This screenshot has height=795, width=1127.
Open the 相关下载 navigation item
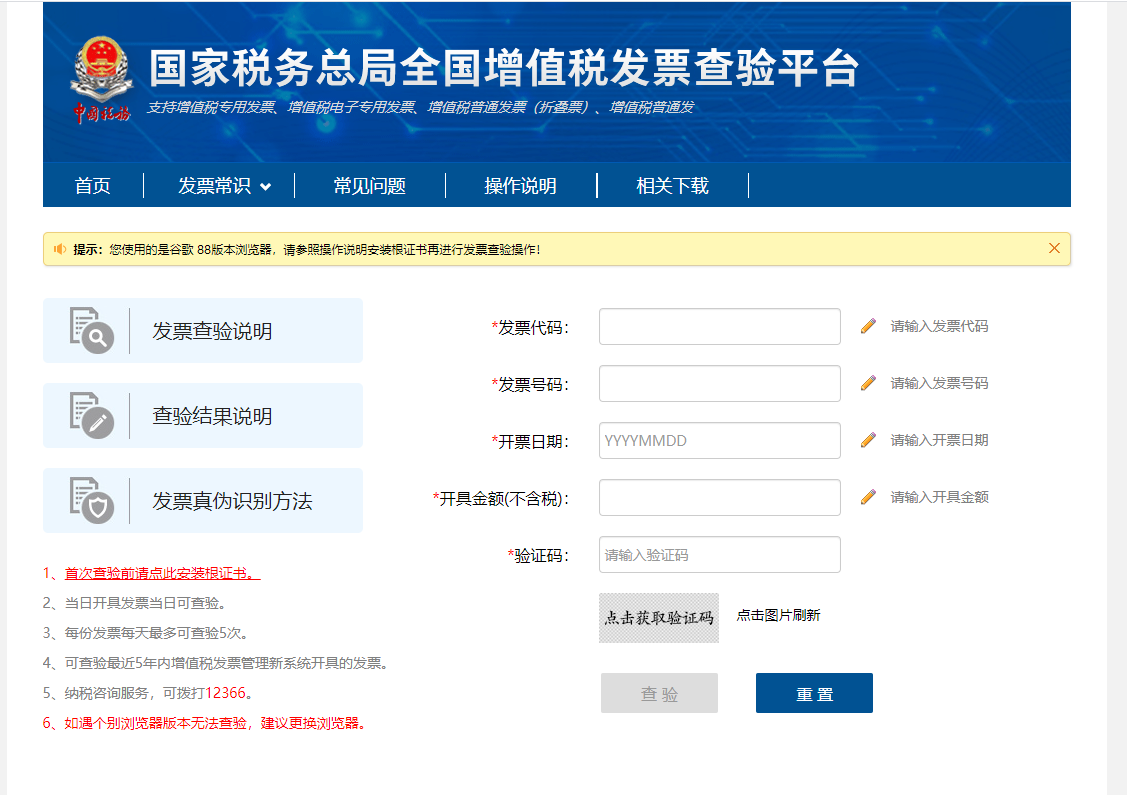672,186
